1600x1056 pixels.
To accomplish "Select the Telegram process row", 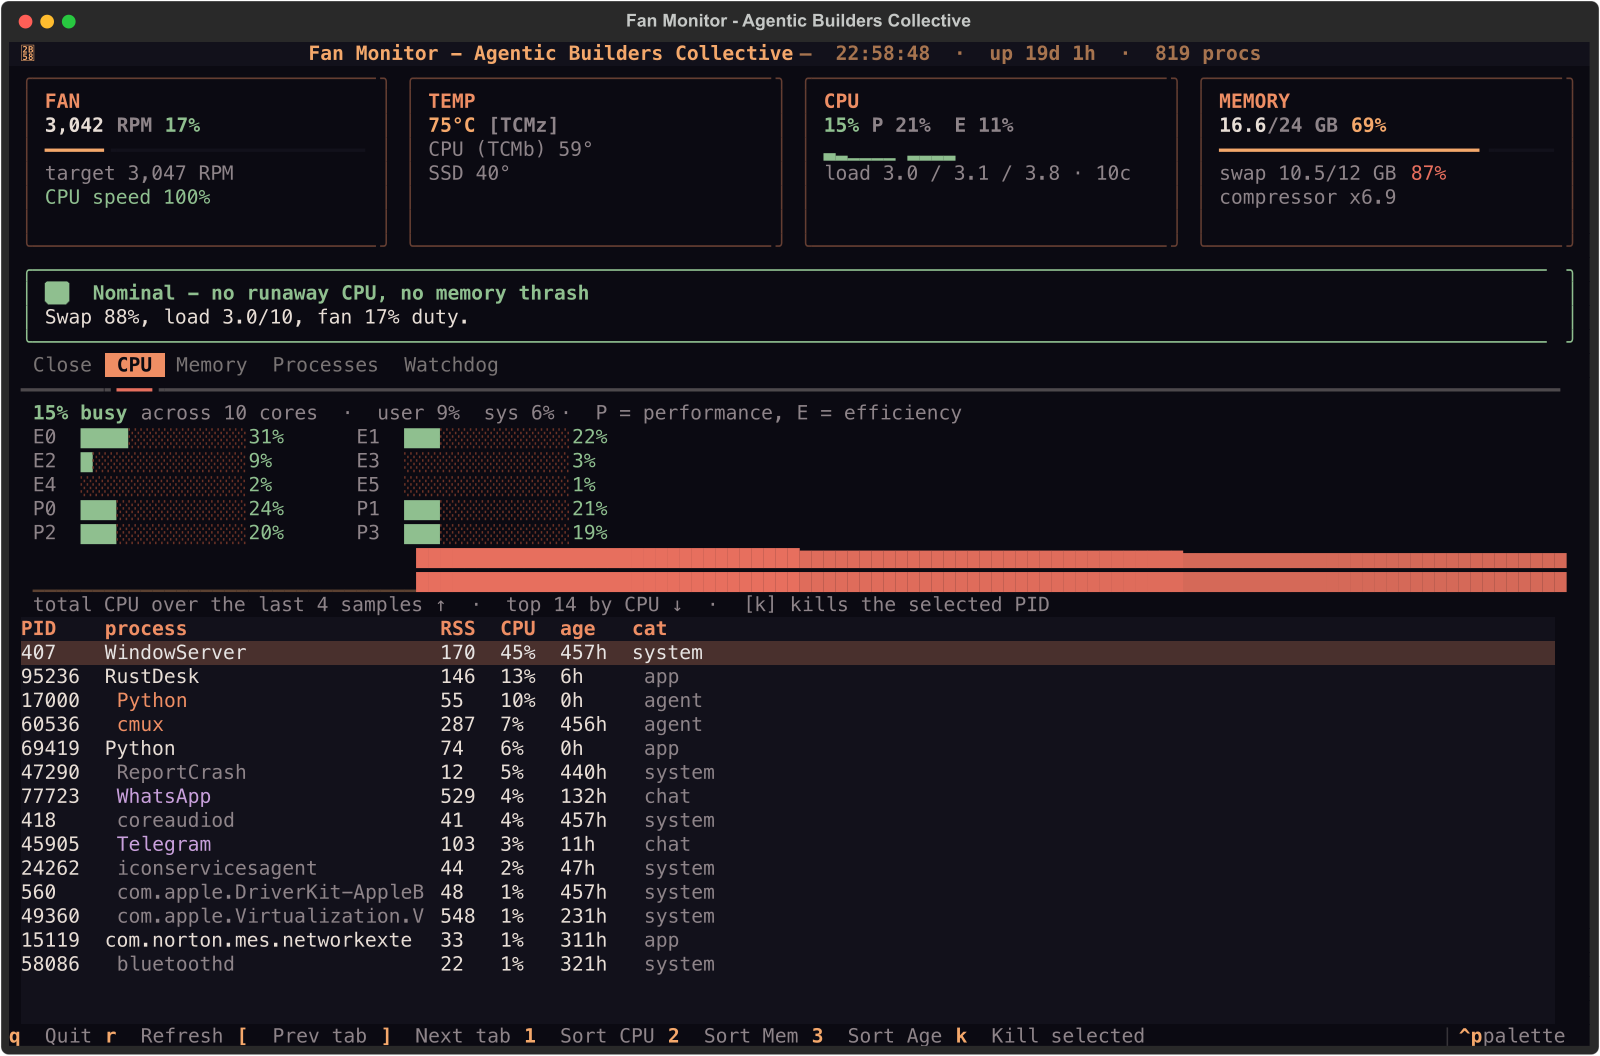I will tap(788, 844).
